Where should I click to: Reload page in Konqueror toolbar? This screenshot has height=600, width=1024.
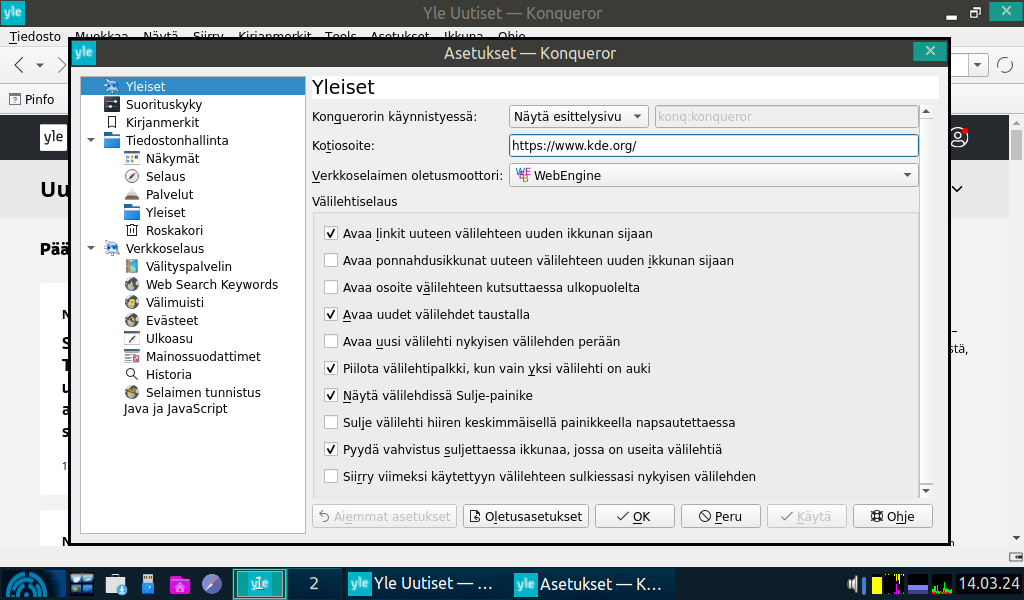(x=1005, y=65)
